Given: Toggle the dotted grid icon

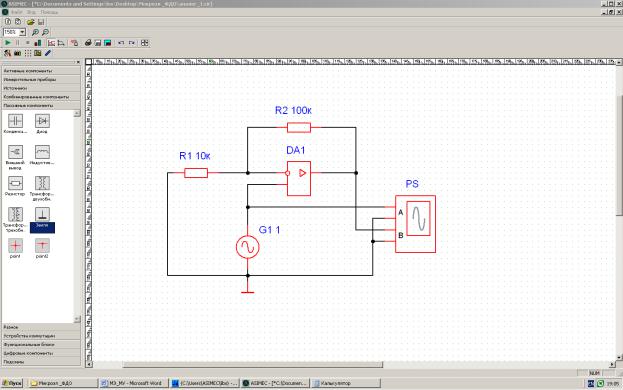Looking at the screenshot, I should [28, 53].
